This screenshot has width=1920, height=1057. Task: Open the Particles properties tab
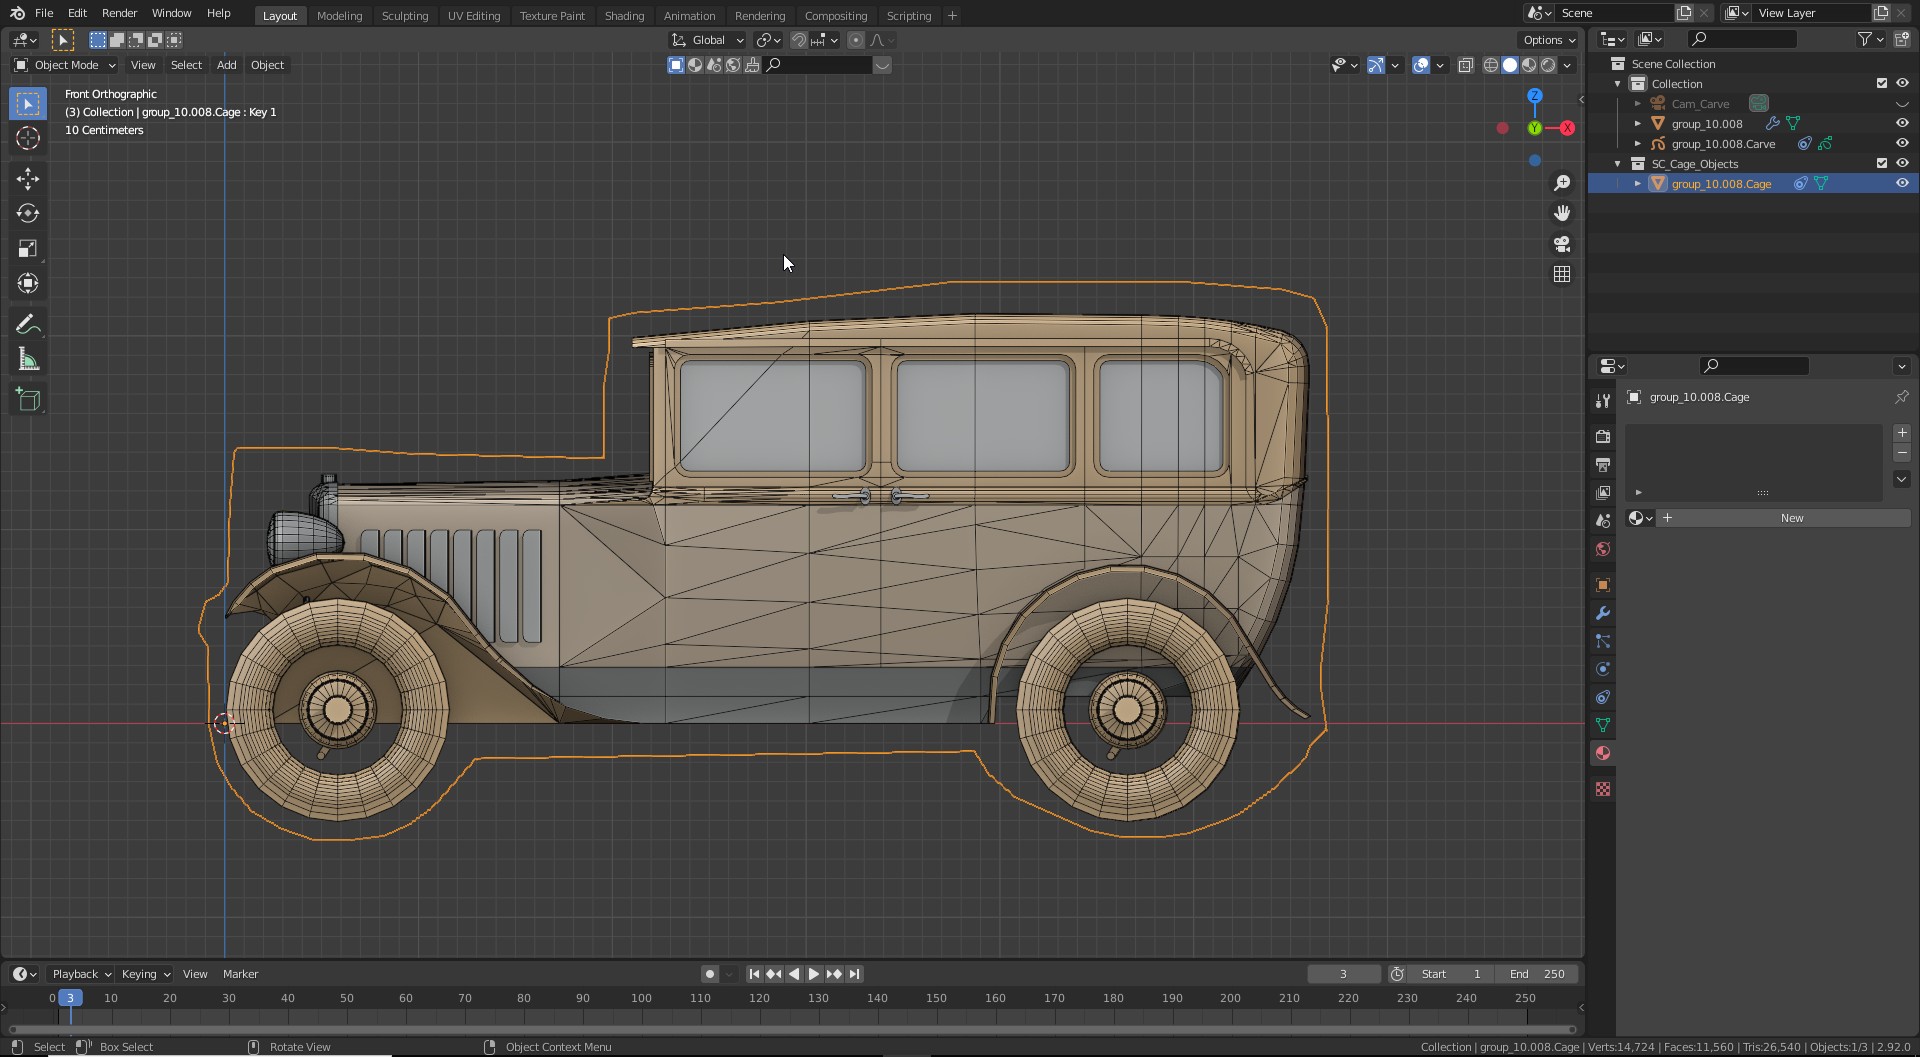[x=1603, y=641]
